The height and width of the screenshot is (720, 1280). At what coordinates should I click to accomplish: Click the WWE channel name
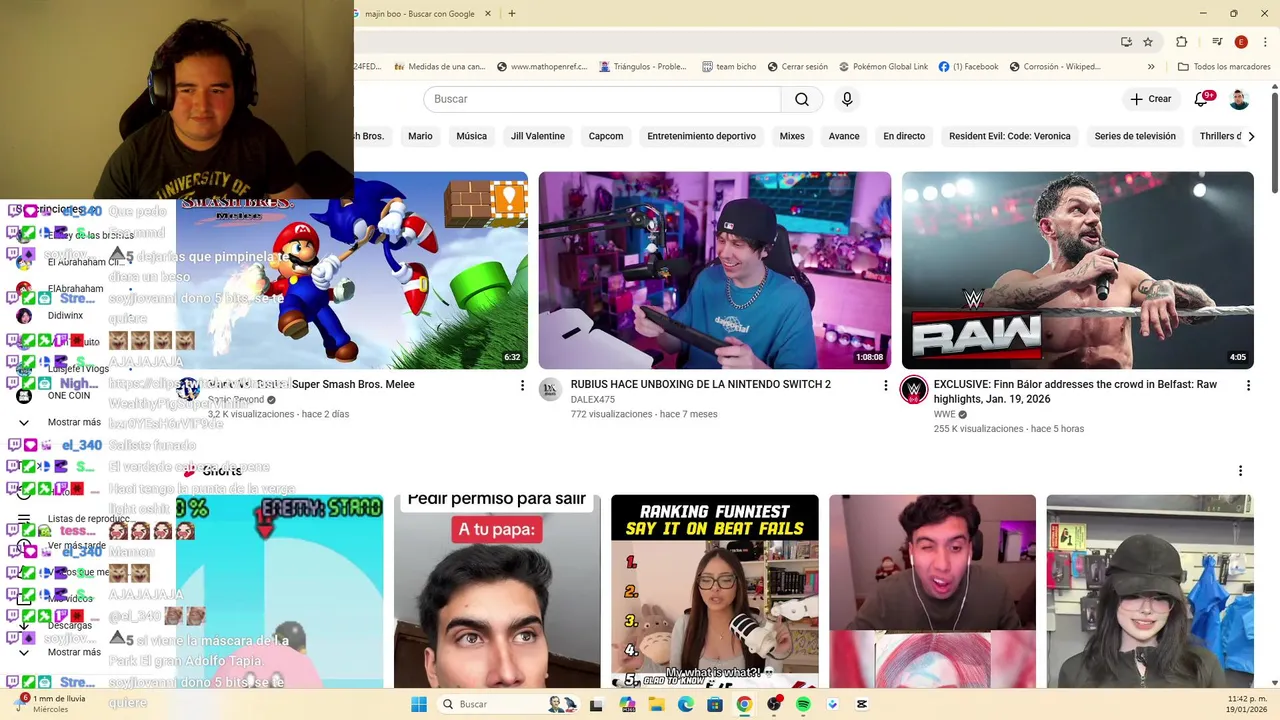coord(945,414)
